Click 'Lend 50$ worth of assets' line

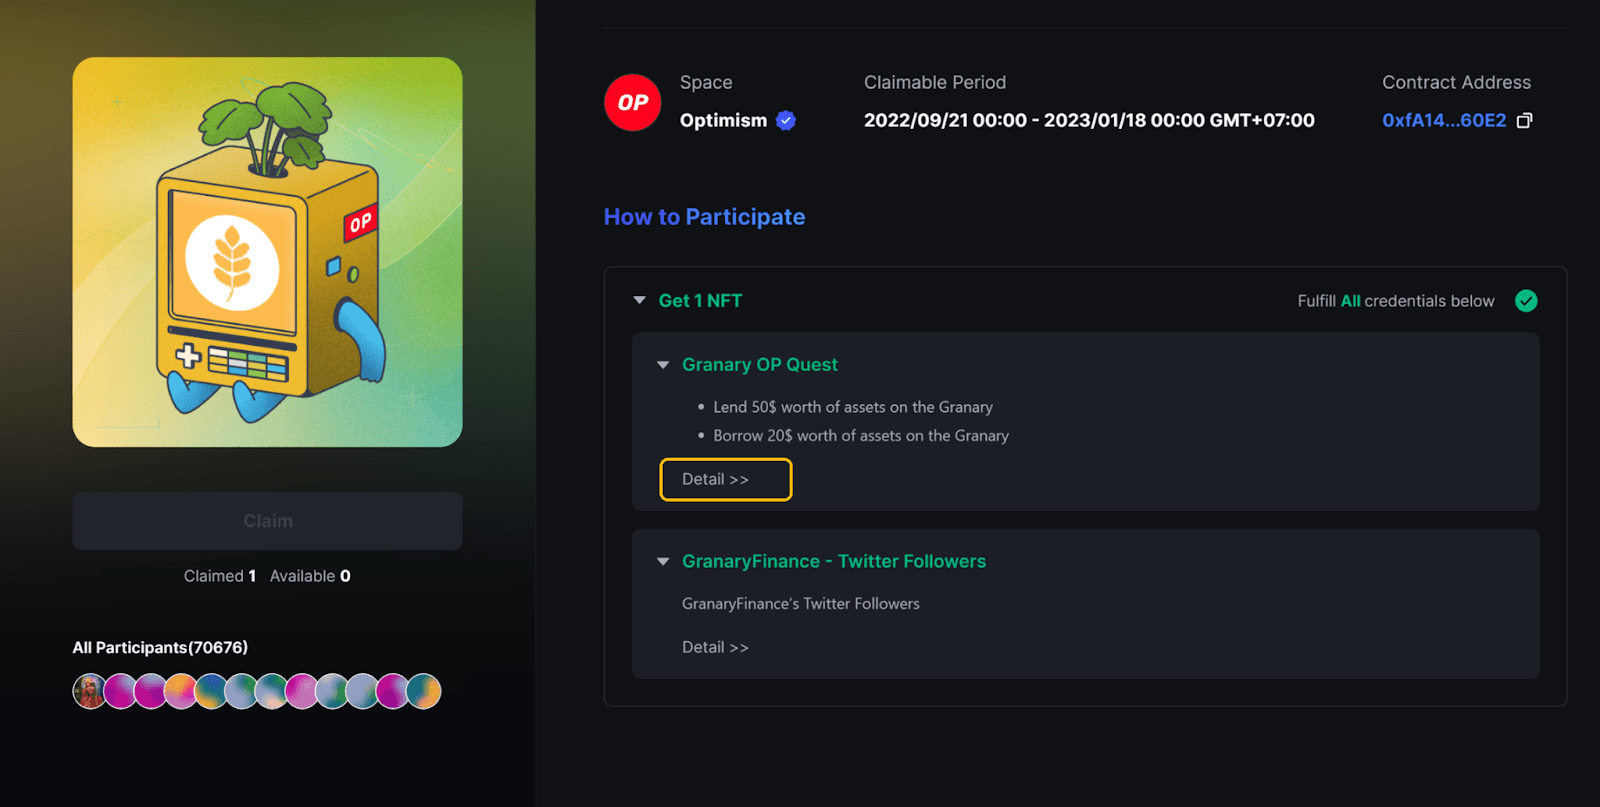click(x=853, y=407)
